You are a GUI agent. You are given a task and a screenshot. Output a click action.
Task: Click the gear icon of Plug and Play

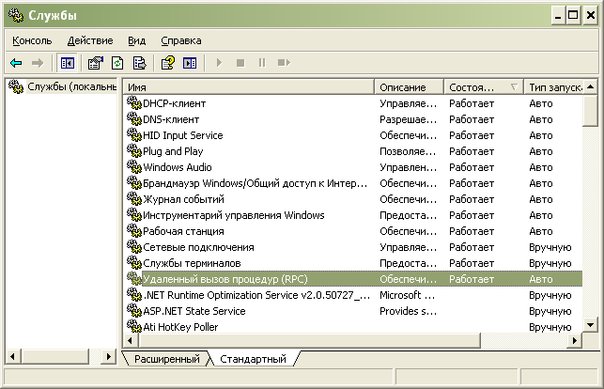pos(134,151)
